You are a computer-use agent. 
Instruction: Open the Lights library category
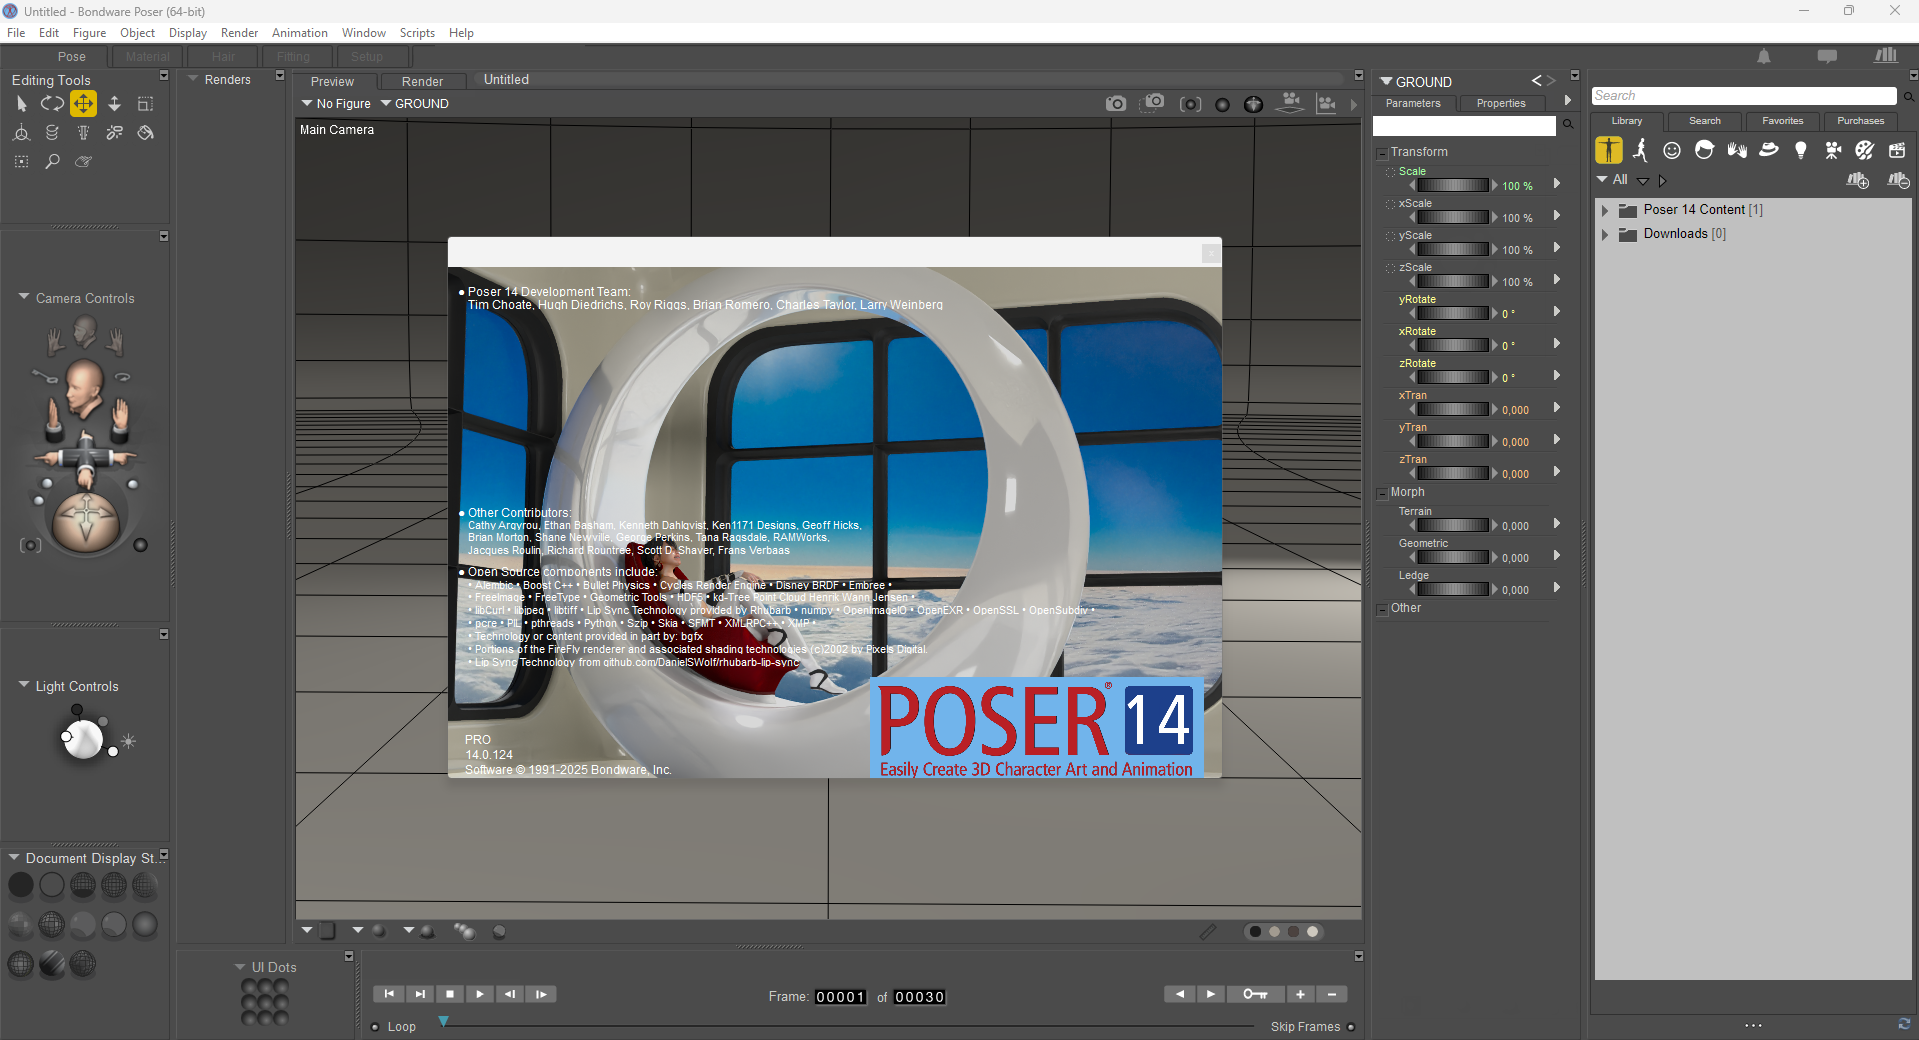point(1800,150)
